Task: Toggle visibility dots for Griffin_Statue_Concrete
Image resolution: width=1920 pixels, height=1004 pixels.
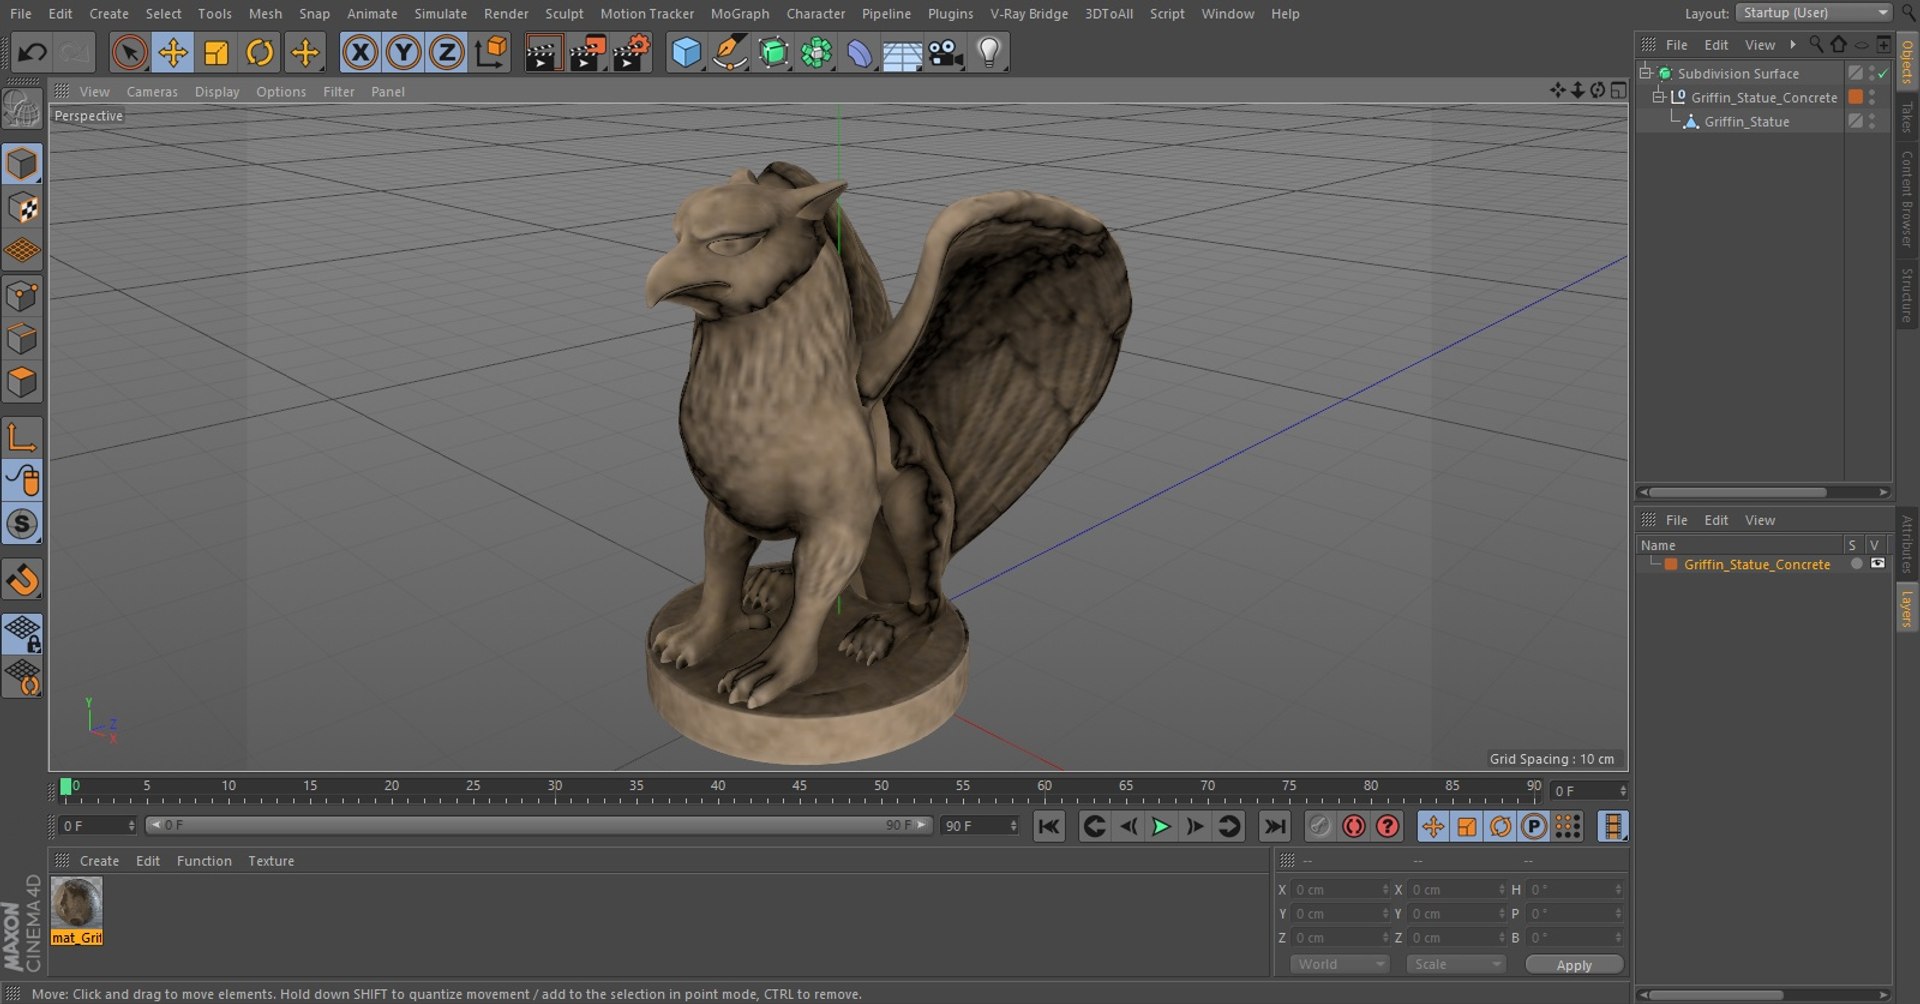Action: pyautogui.click(x=1872, y=97)
